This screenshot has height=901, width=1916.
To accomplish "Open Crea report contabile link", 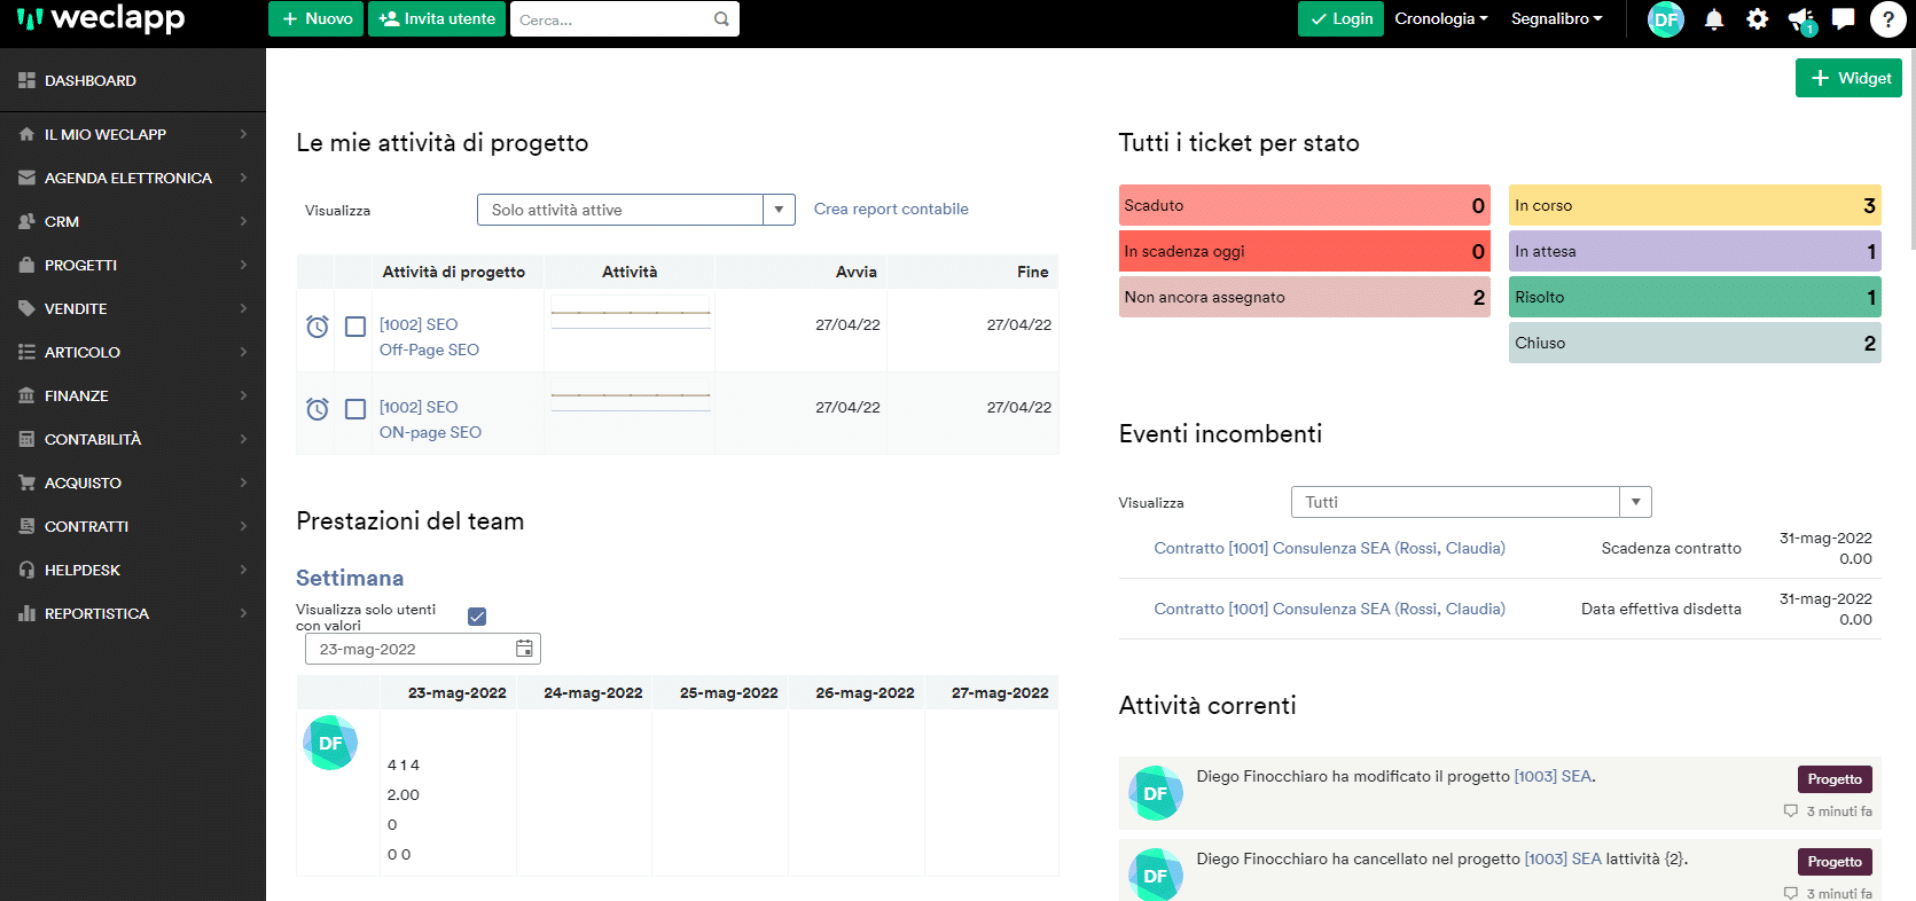I will click(891, 209).
